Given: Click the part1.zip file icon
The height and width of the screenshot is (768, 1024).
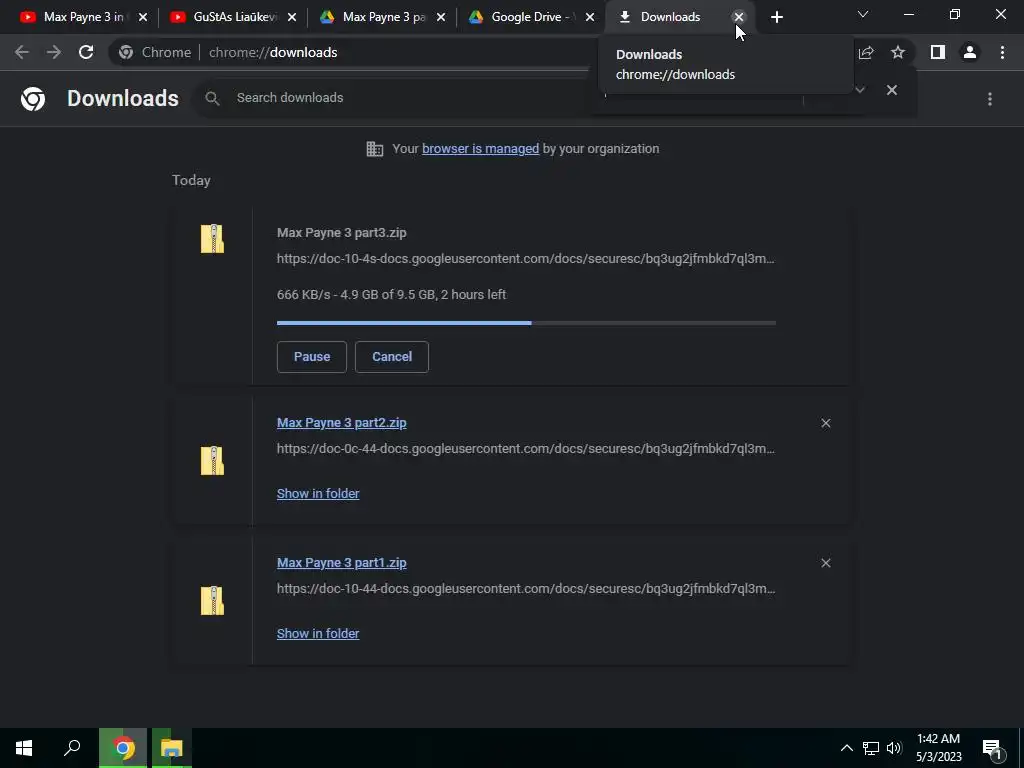Looking at the screenshot, I should (212, 600).
